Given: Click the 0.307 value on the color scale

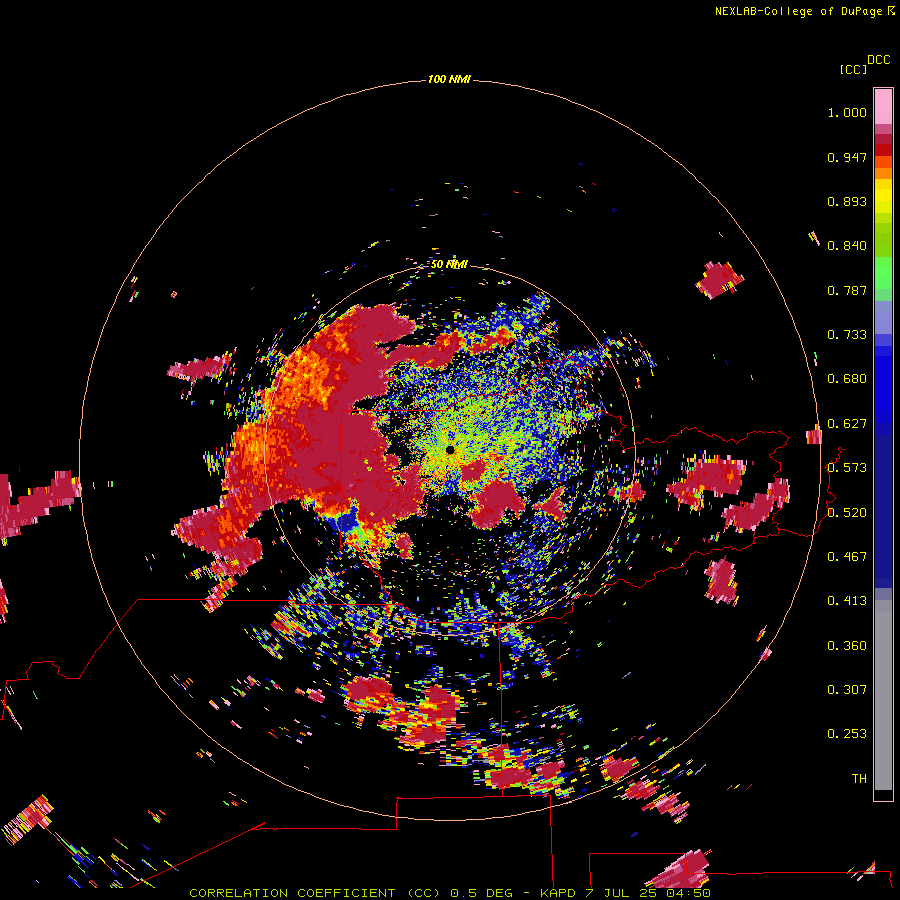Looking at the screenshot, I should click(x=847, y=690).
